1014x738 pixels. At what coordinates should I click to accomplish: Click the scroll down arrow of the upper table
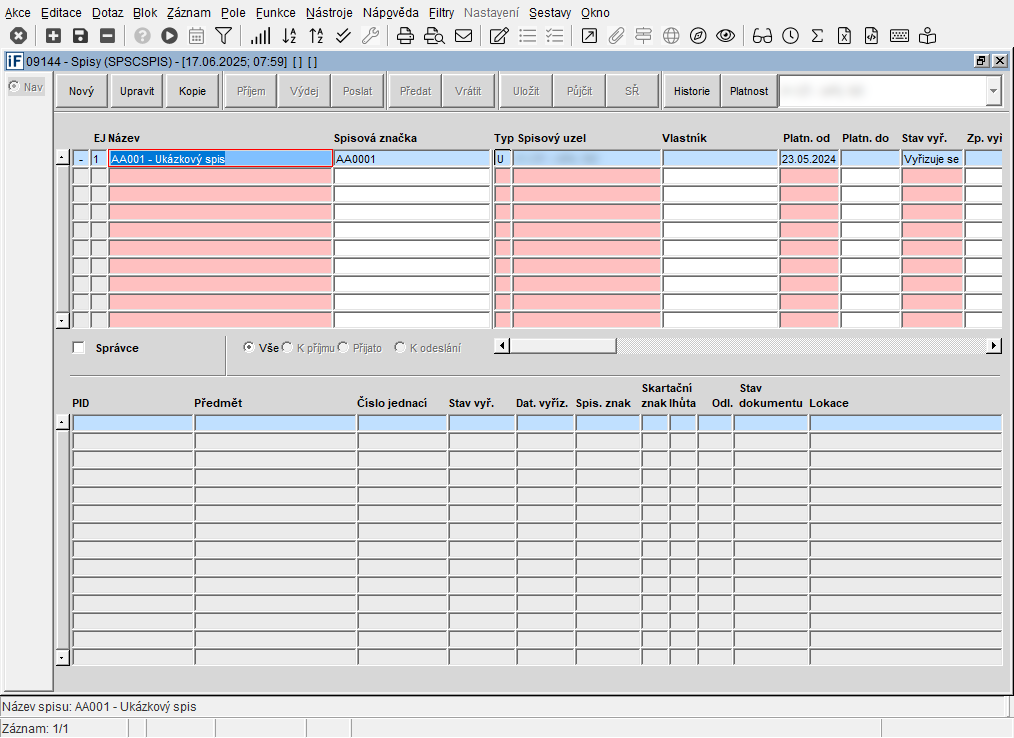[x=62, y=320]
